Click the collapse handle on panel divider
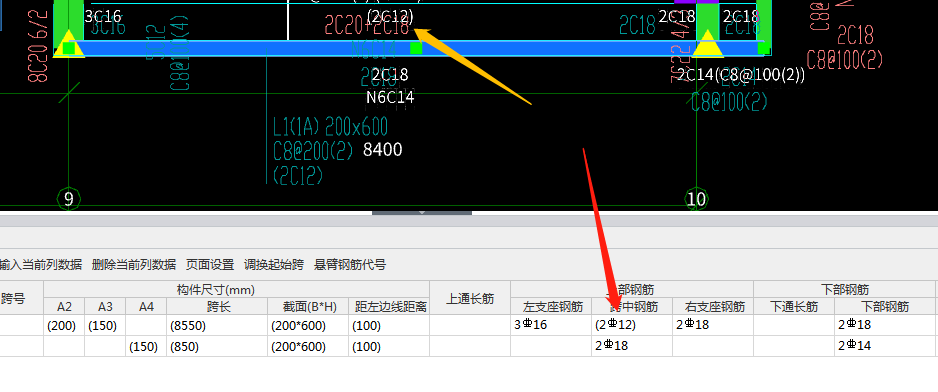 click(x=422, y=212)
